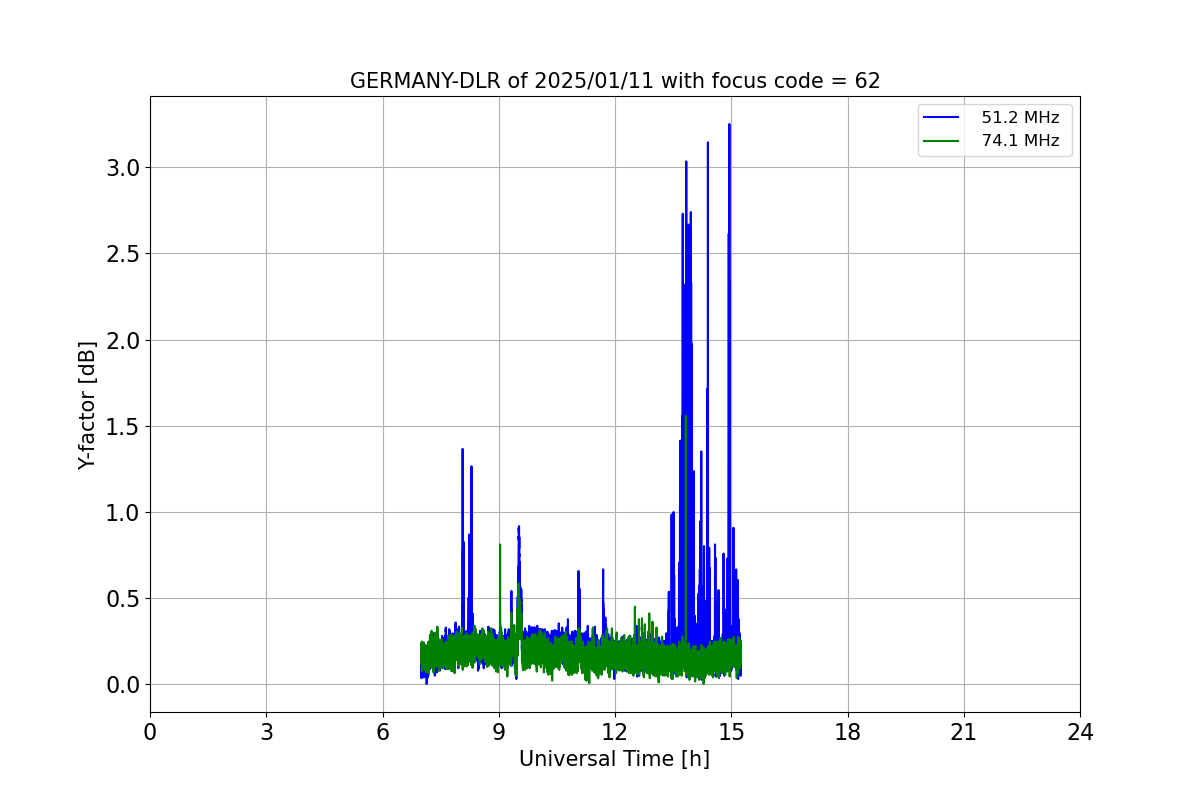The height and width of the screenshot is (800, 1200).
Task: Click the green legend line sample
Action: pyautogui.click(x=943, y=141)
